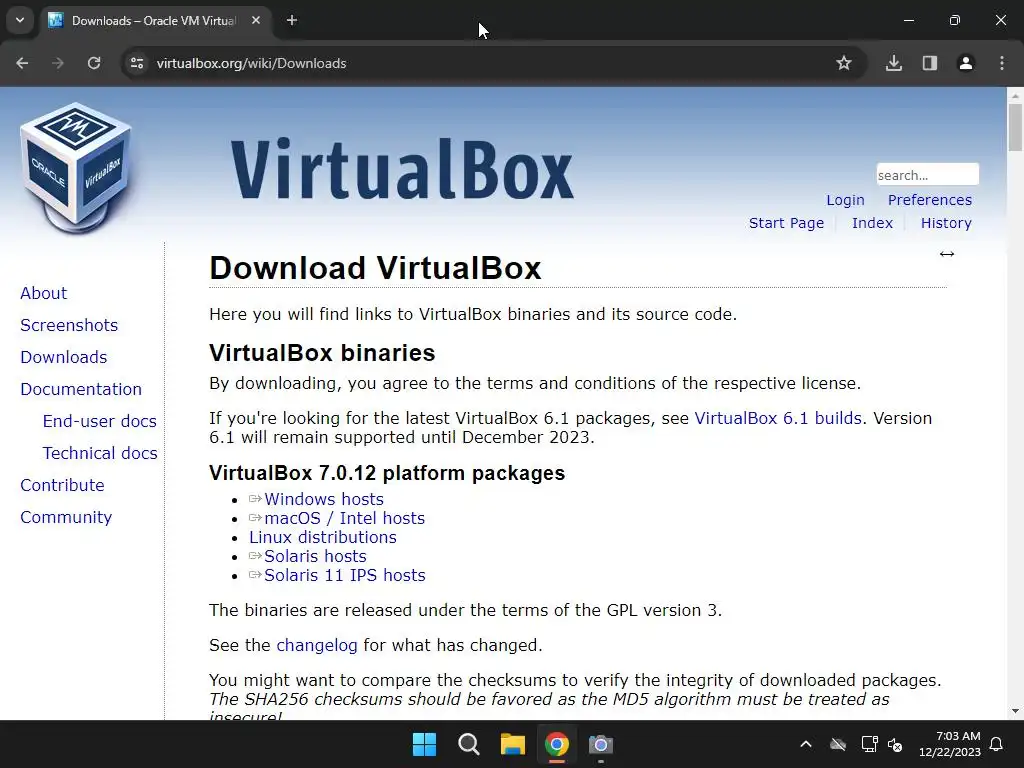This screenshot has height=768, width=1024.
Task: Open About in the sidebar
Action: coord(43,293)
